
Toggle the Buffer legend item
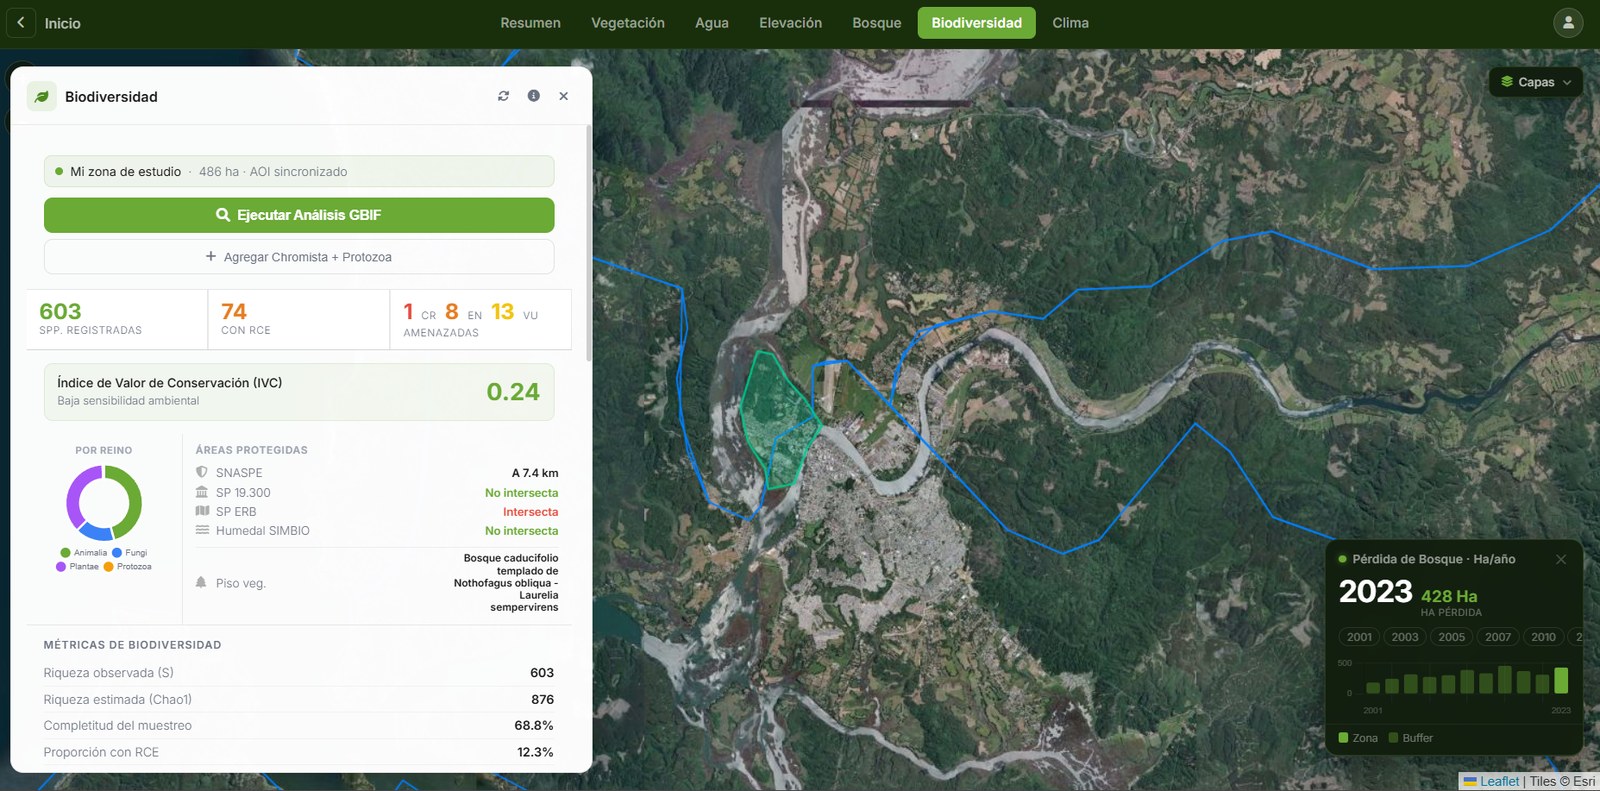pyautogui.click(x=1410, y=738)
